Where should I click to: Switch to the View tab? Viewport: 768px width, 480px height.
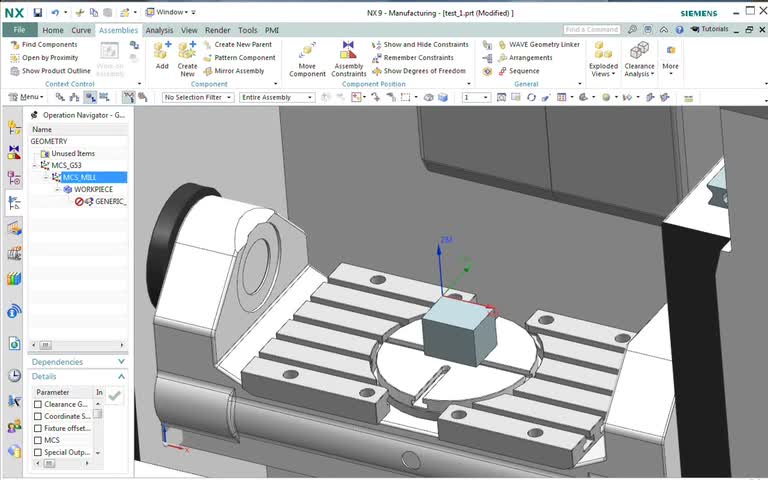(x=189, y=30)
